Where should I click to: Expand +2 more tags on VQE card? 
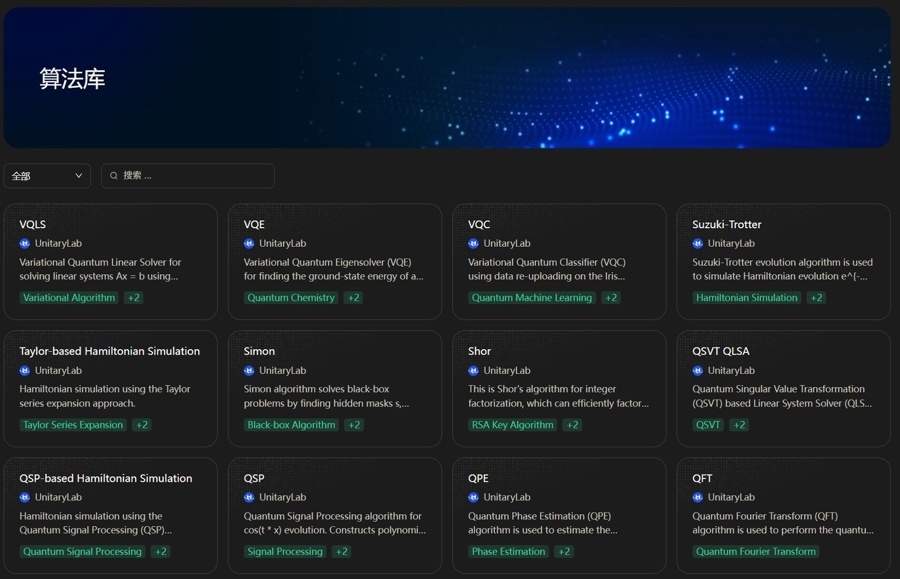click(x=354, y=298)
